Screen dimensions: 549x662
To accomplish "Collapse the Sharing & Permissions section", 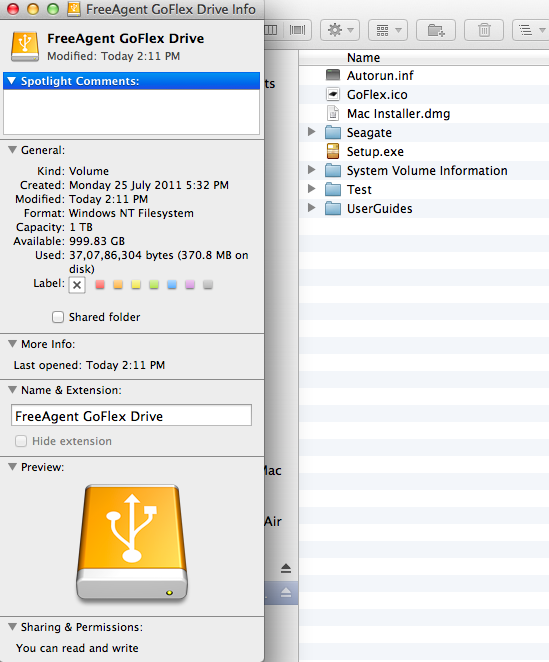I will coord(12,627).
